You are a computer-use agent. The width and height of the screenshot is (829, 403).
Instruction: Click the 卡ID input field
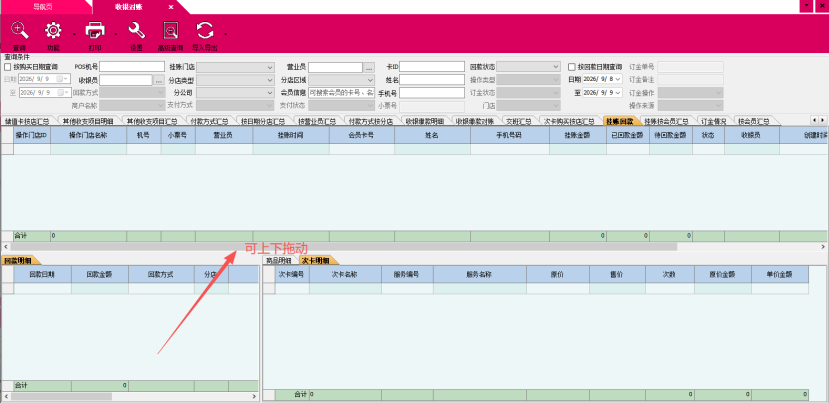coord(431,67)
